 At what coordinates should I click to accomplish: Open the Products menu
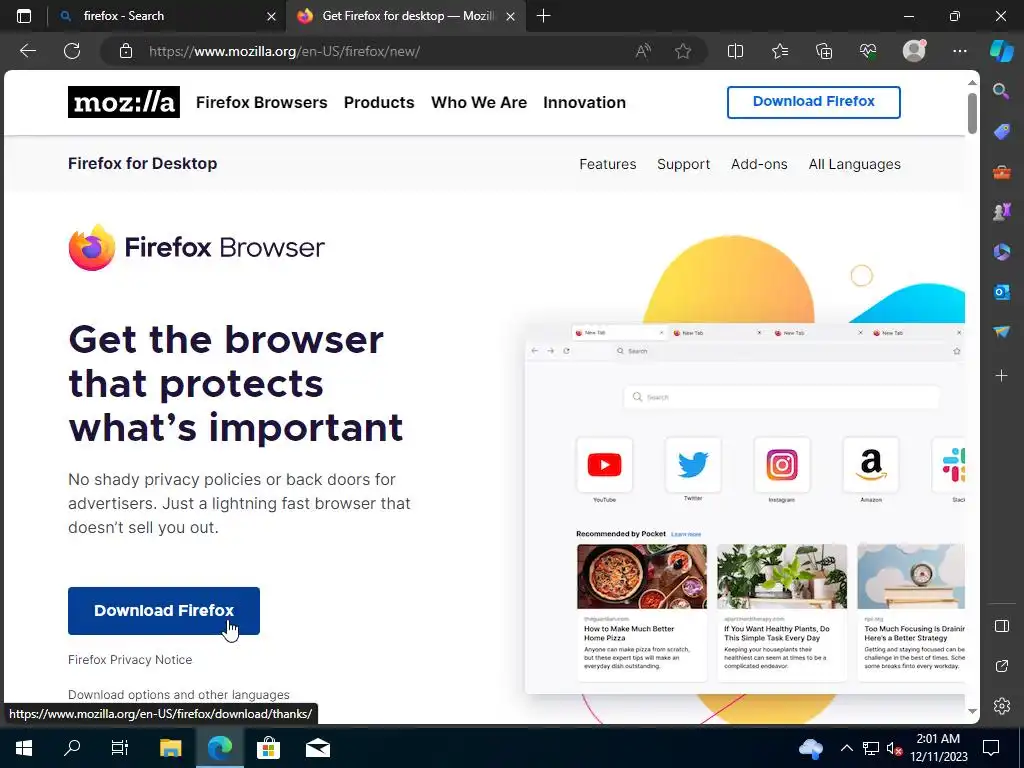click(379, 103)
